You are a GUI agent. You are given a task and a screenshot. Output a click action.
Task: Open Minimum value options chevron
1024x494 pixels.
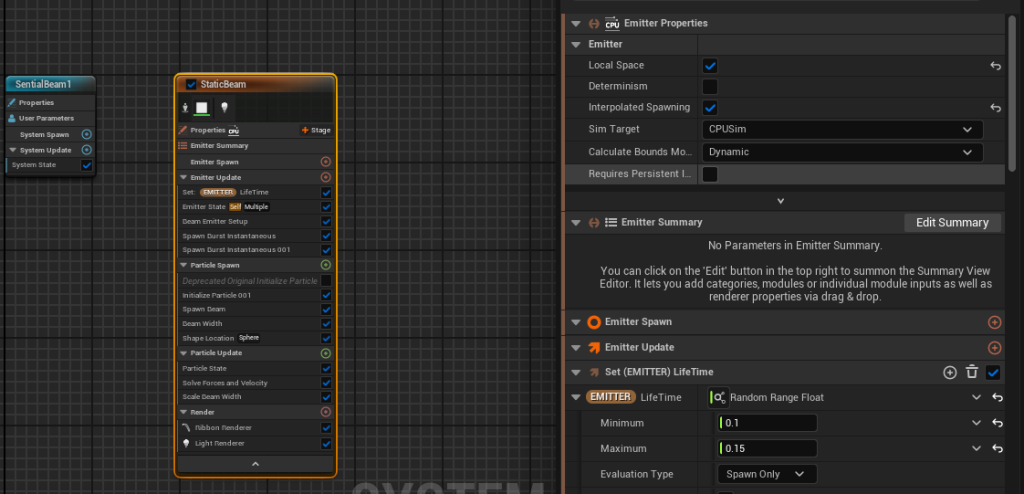coord(976,423)
